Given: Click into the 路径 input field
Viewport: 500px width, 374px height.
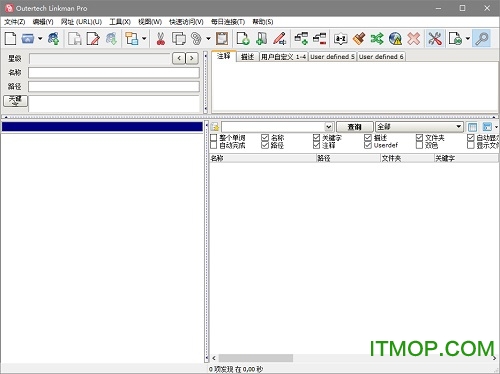Looking at the screenshot, I should 114,87.
